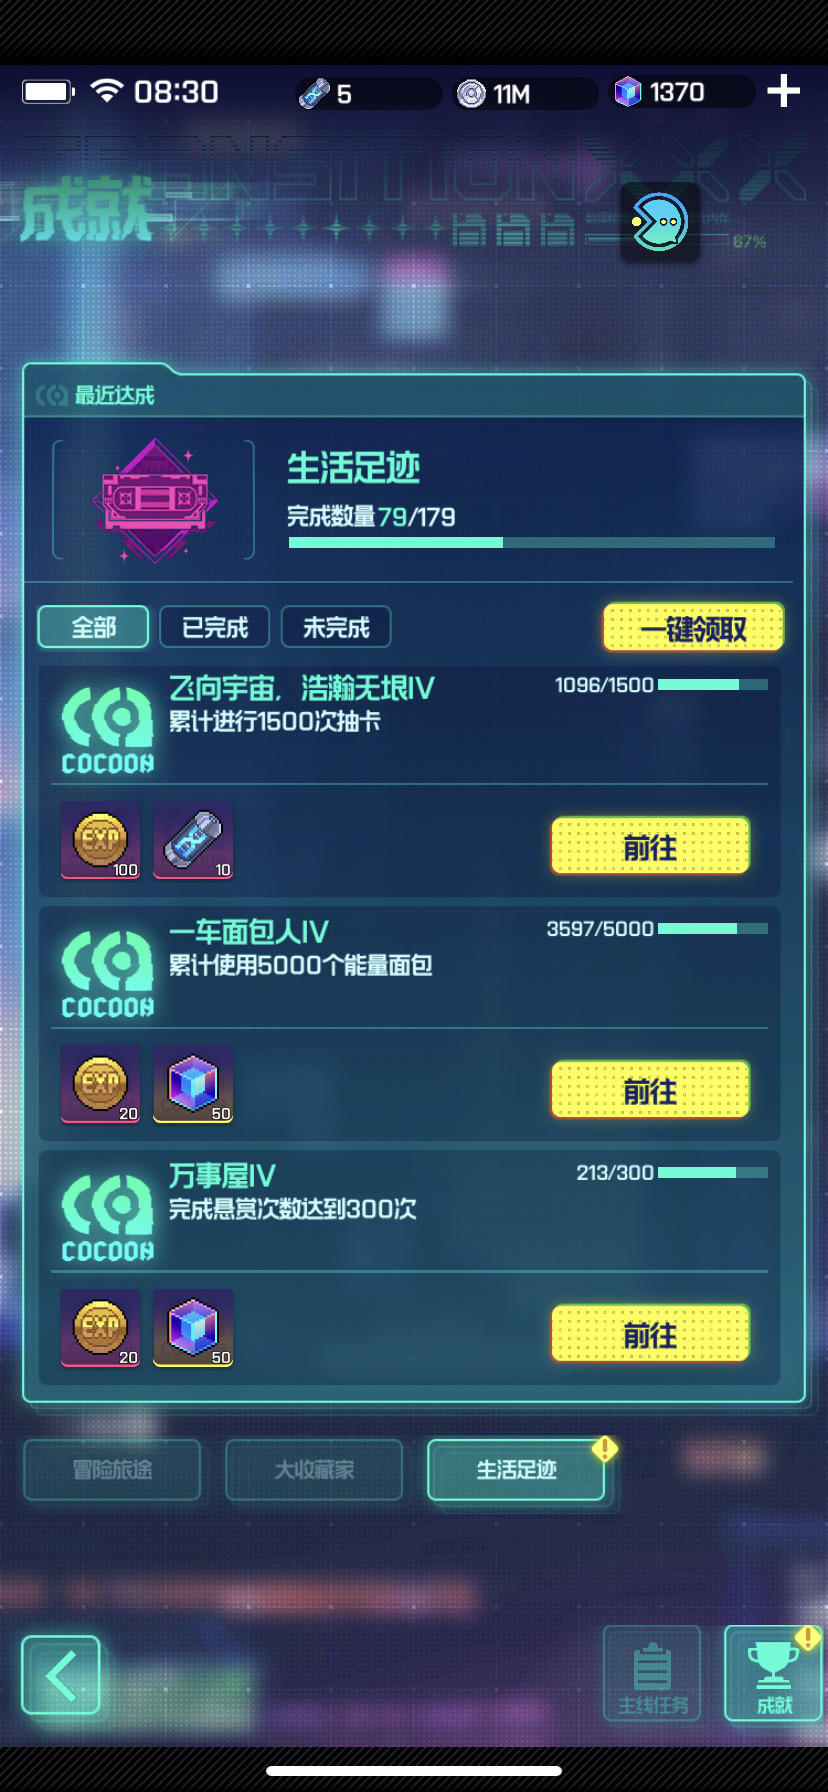
Task: Tap the gacha ticket reward icon x10
Action: [193, 840]
